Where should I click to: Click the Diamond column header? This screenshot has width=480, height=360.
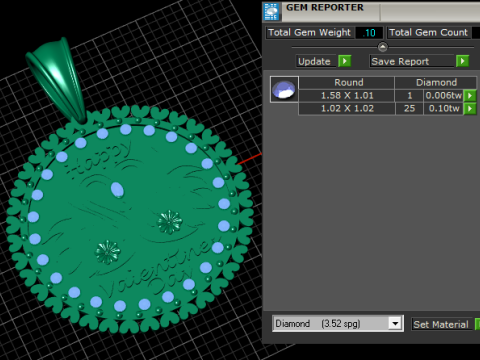tap(436, 83)
